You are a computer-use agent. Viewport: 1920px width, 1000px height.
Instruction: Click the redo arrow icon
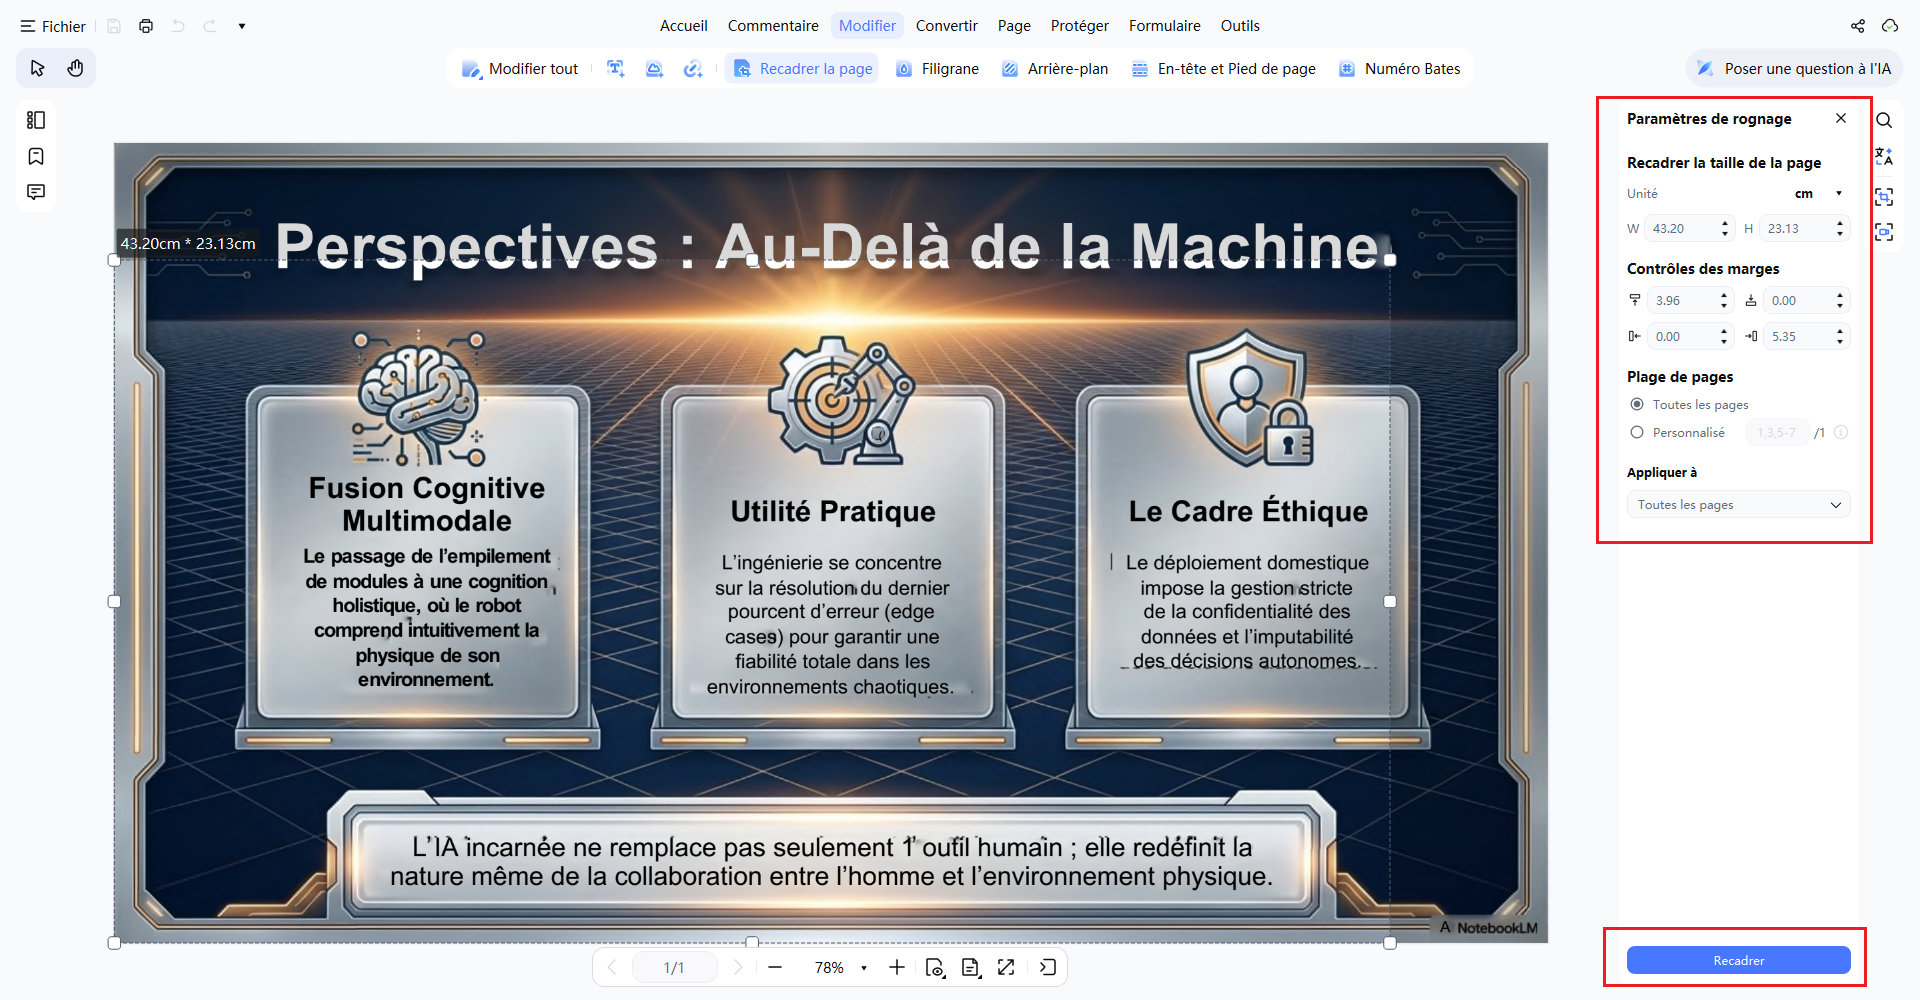[210, 26]
